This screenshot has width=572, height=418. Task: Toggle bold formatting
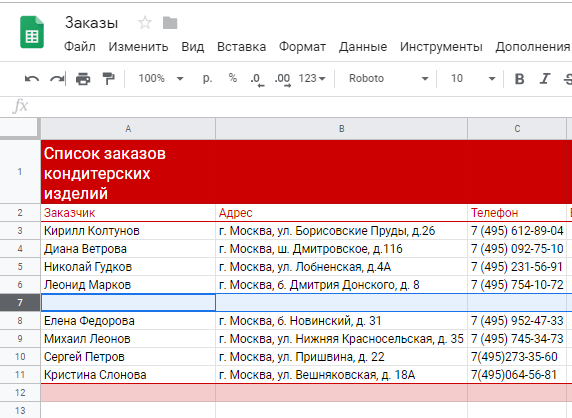pos(519,79)
